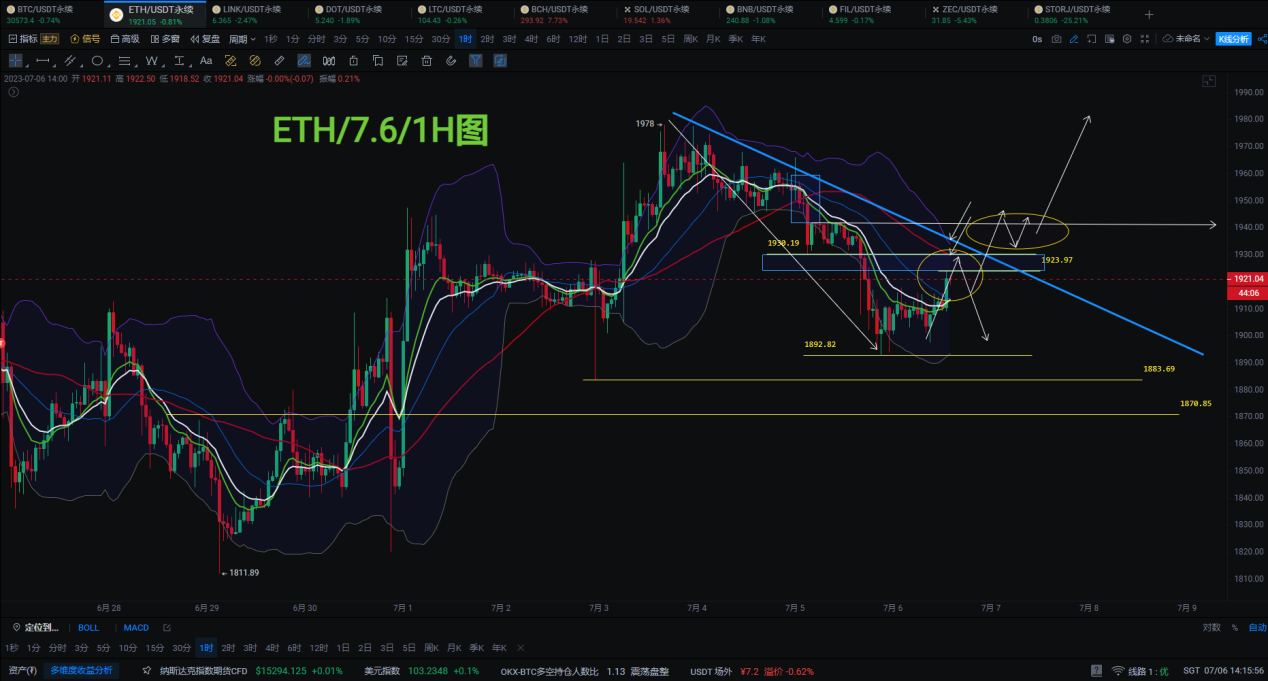Click the edit drawing note icon
The width and height of the screenshot is (1268, 681).
pos(402,61)
